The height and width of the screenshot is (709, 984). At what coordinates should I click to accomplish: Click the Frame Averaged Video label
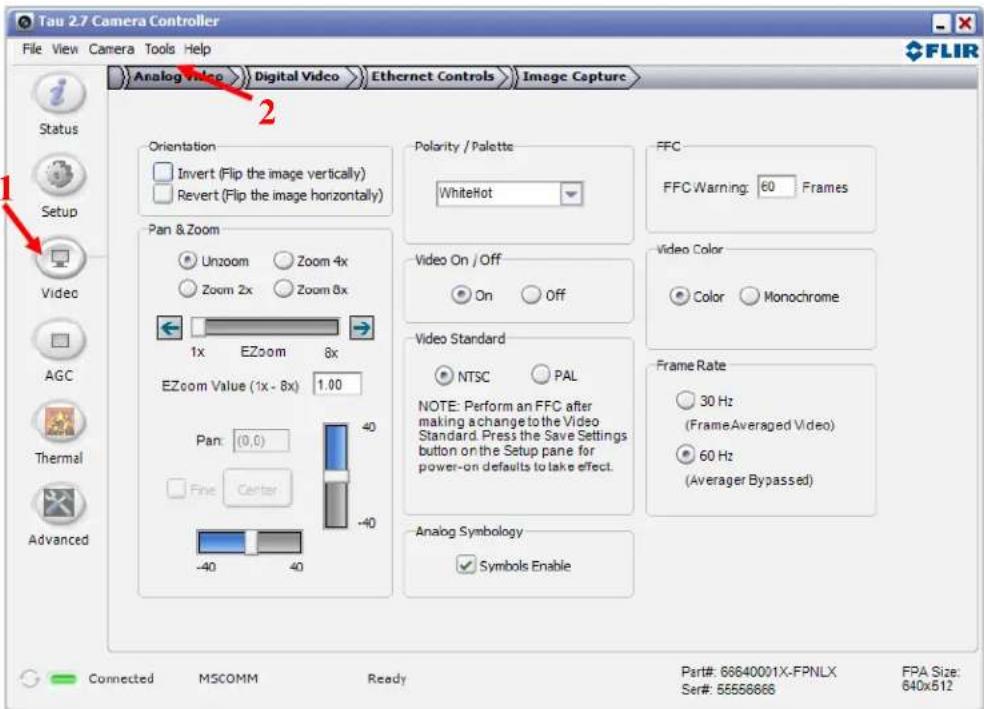click(x=759, y=425)
